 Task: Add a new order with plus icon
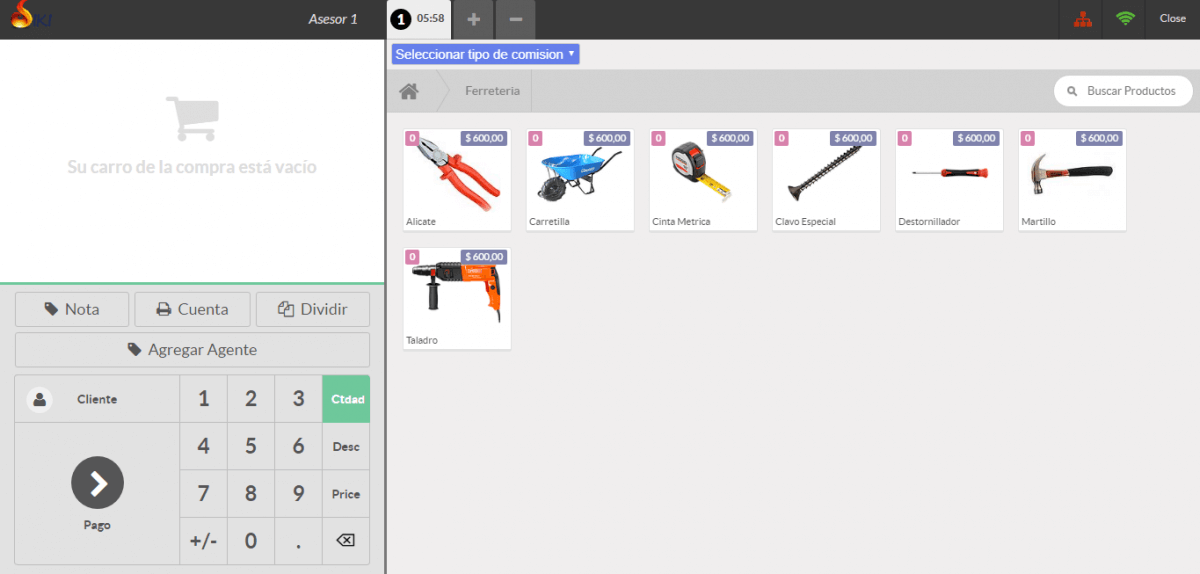tap(474, 19)
